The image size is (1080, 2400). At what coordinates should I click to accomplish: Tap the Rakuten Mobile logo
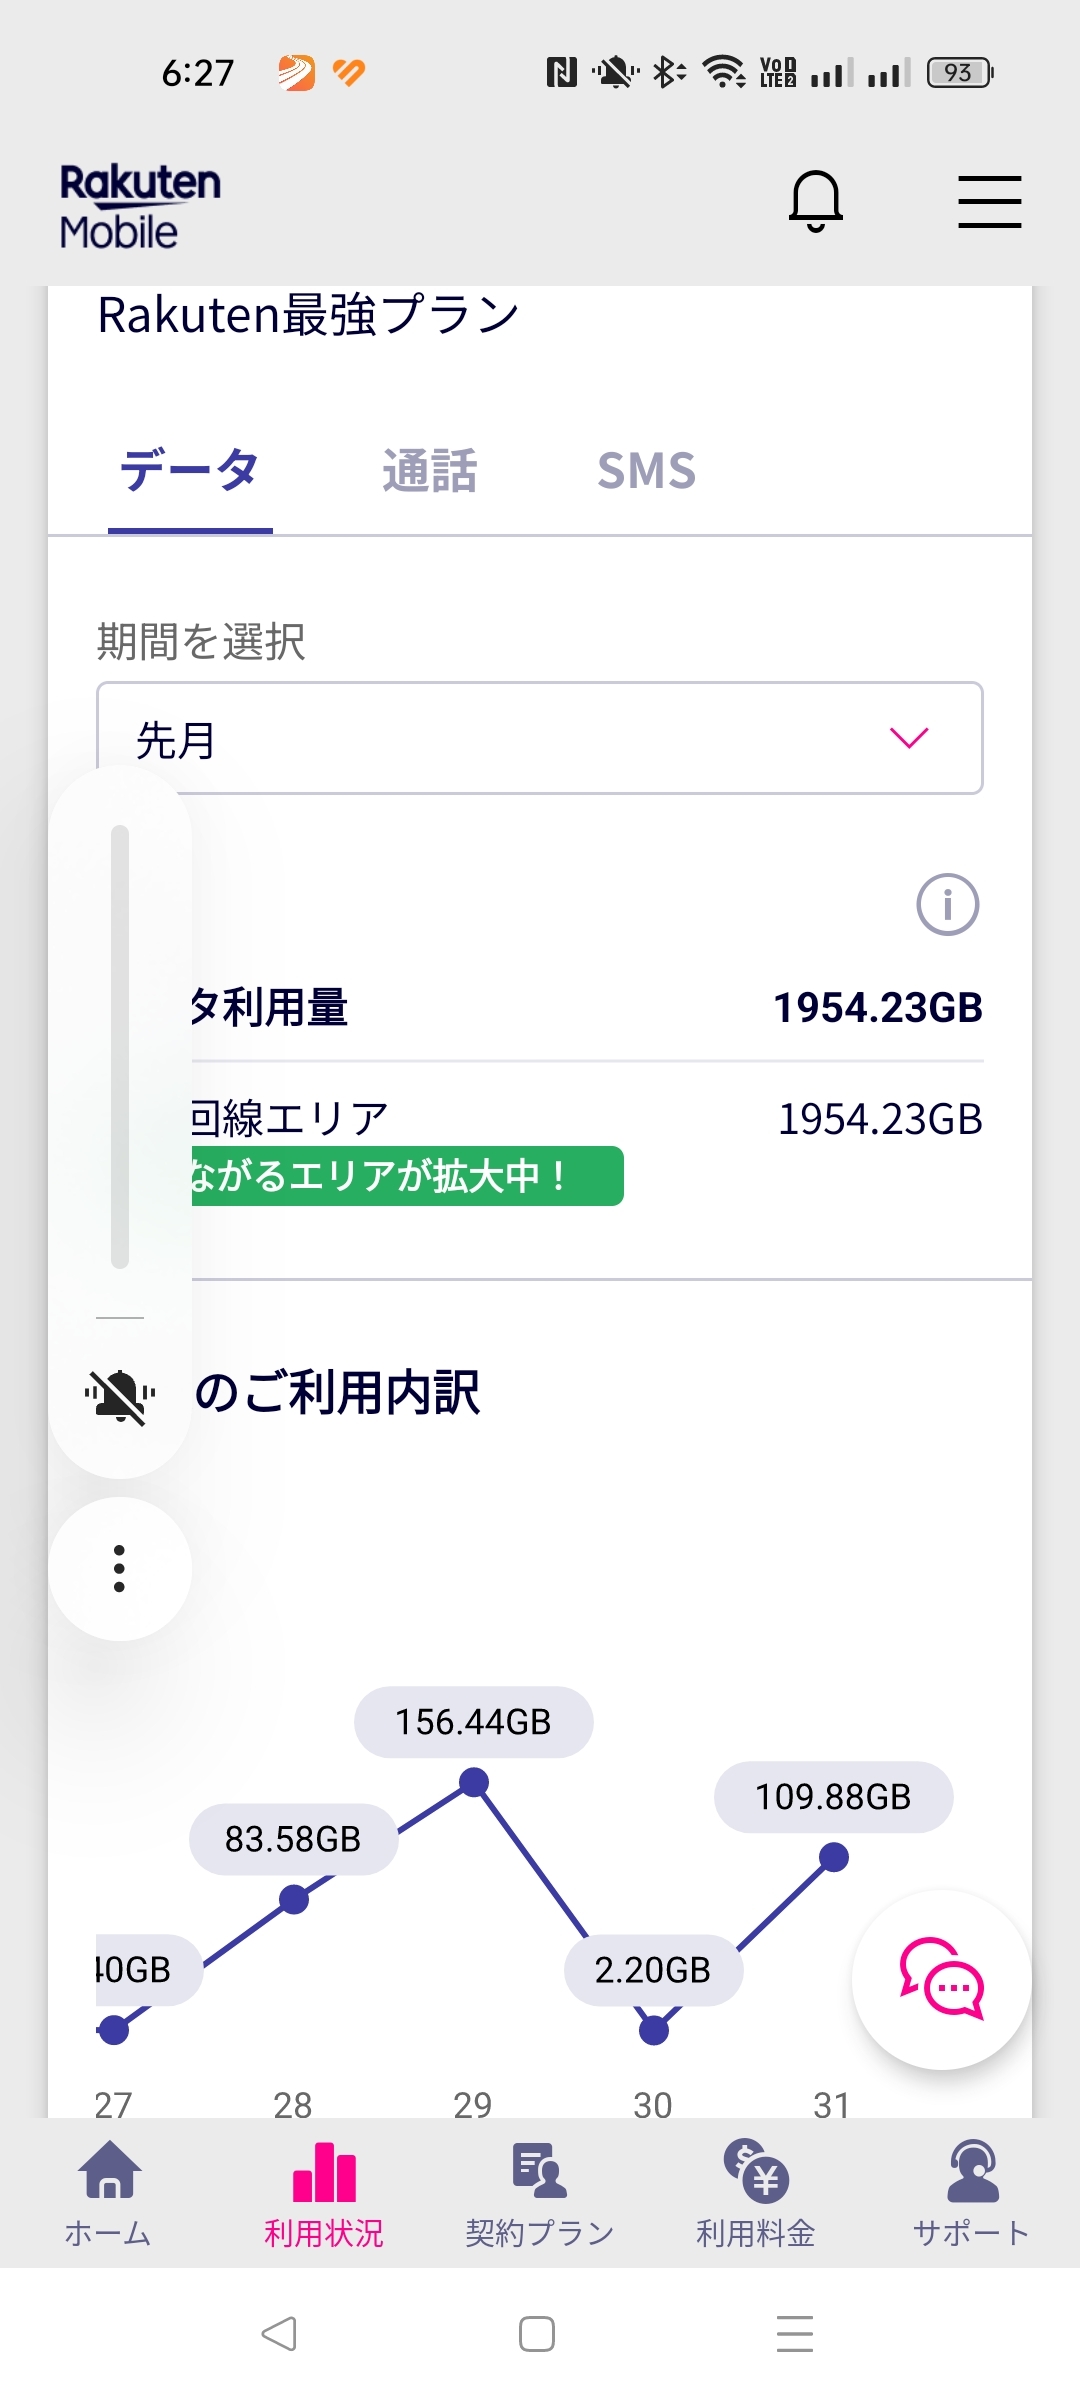pos(140,207)
